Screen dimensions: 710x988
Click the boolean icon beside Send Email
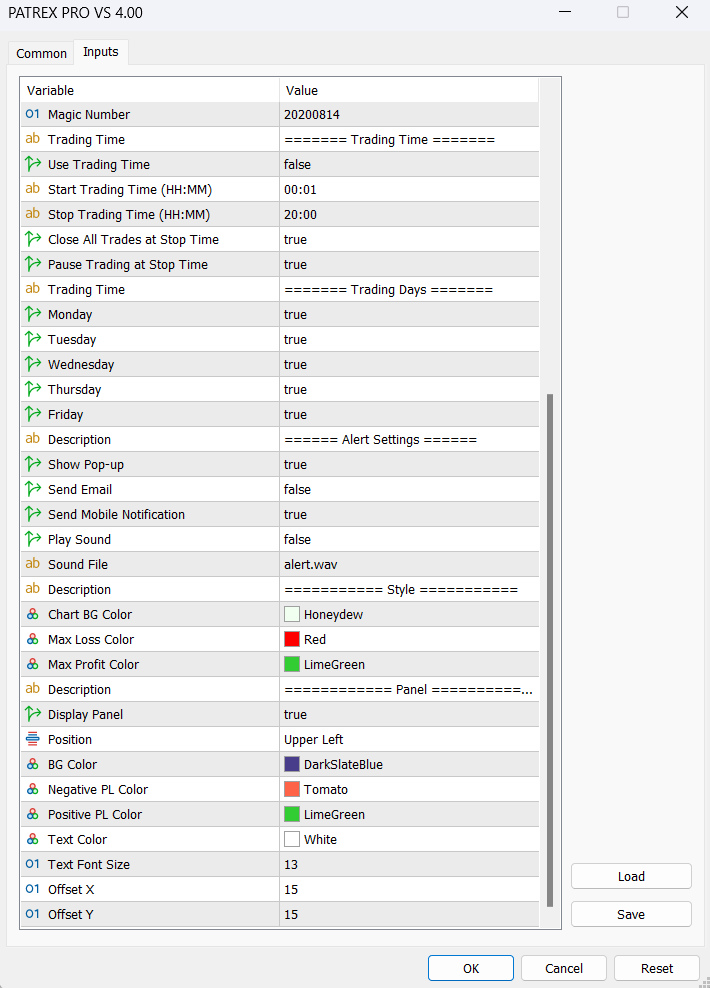33,489
